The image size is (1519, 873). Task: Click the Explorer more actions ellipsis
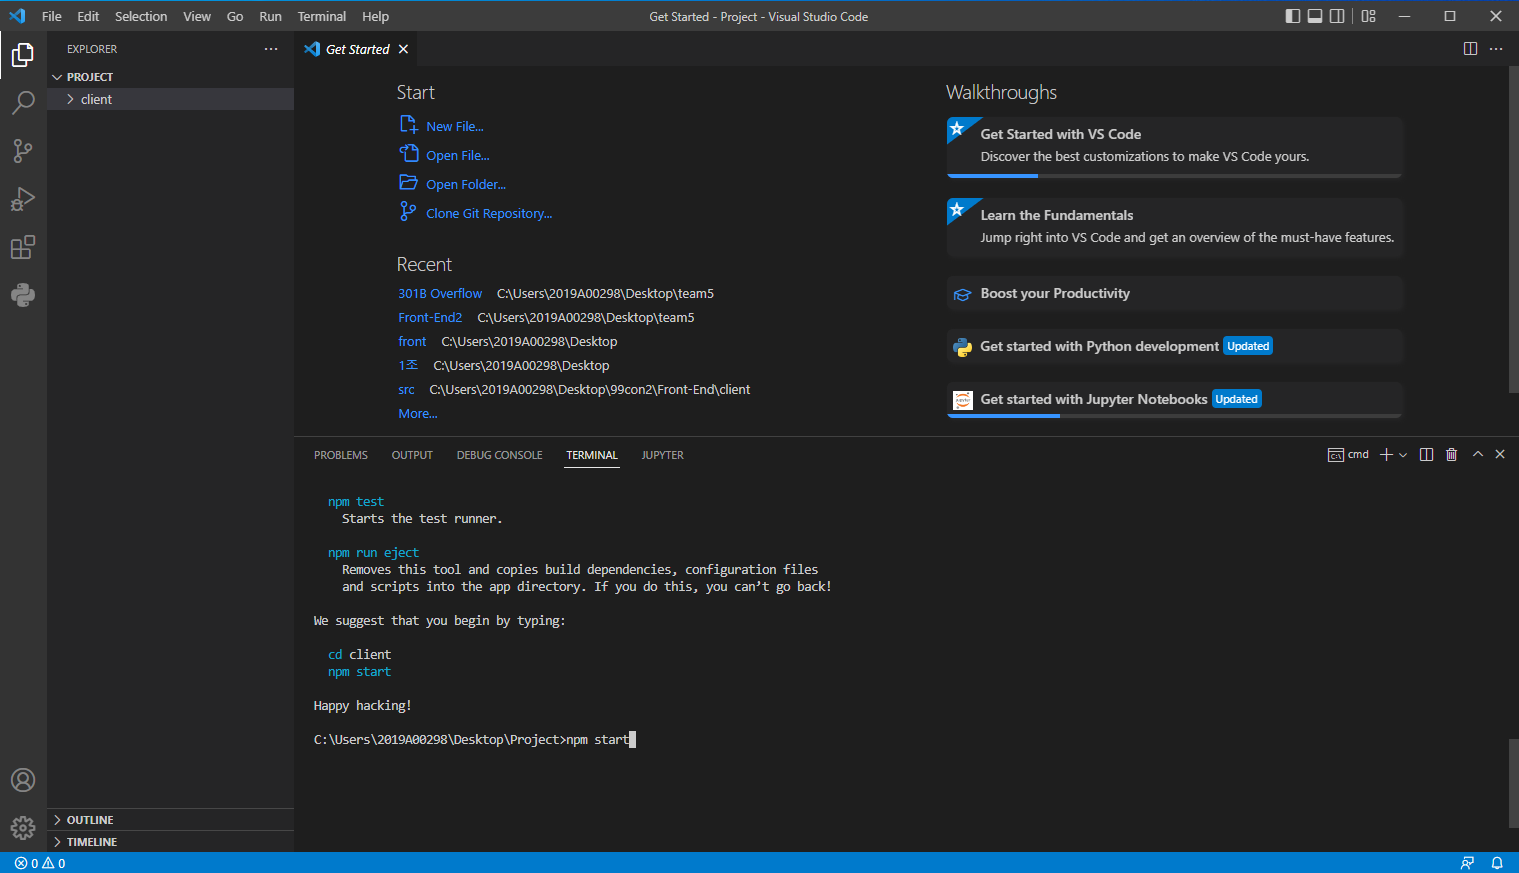(271, 49)
